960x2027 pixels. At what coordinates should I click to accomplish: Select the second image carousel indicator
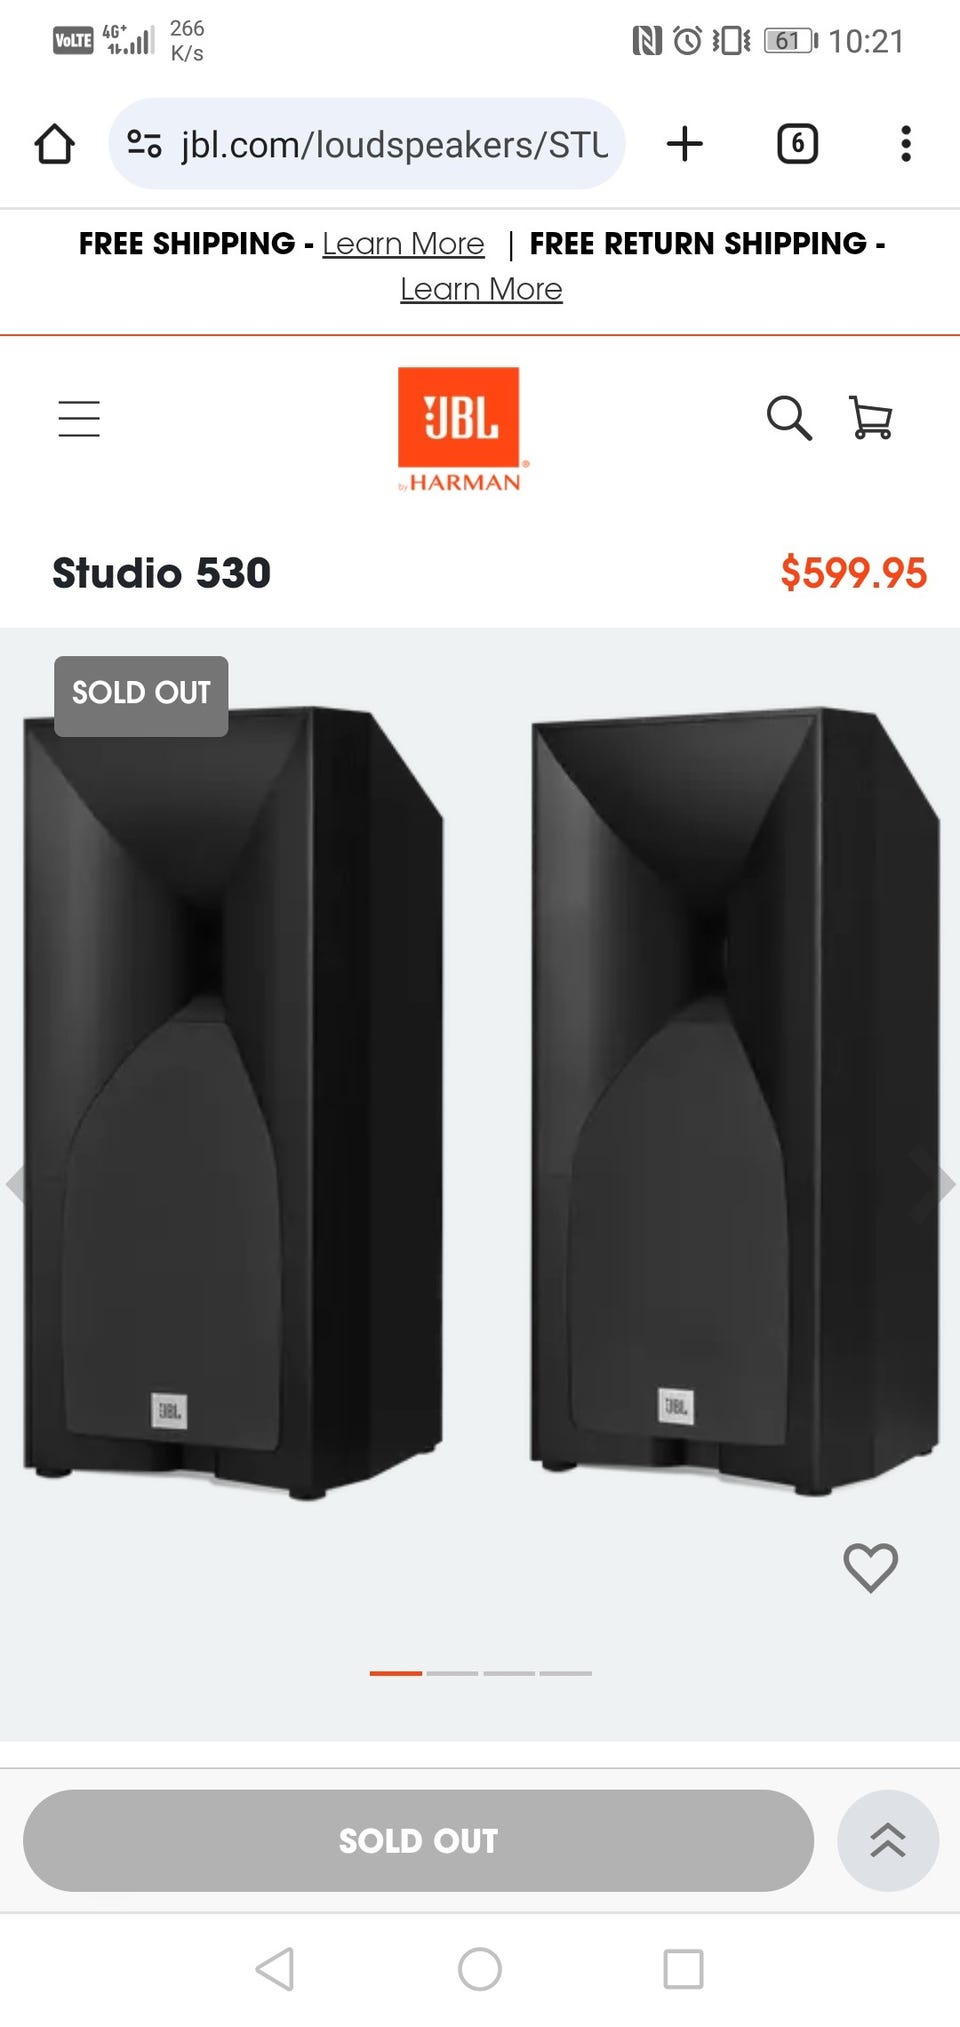[452, 1673]
